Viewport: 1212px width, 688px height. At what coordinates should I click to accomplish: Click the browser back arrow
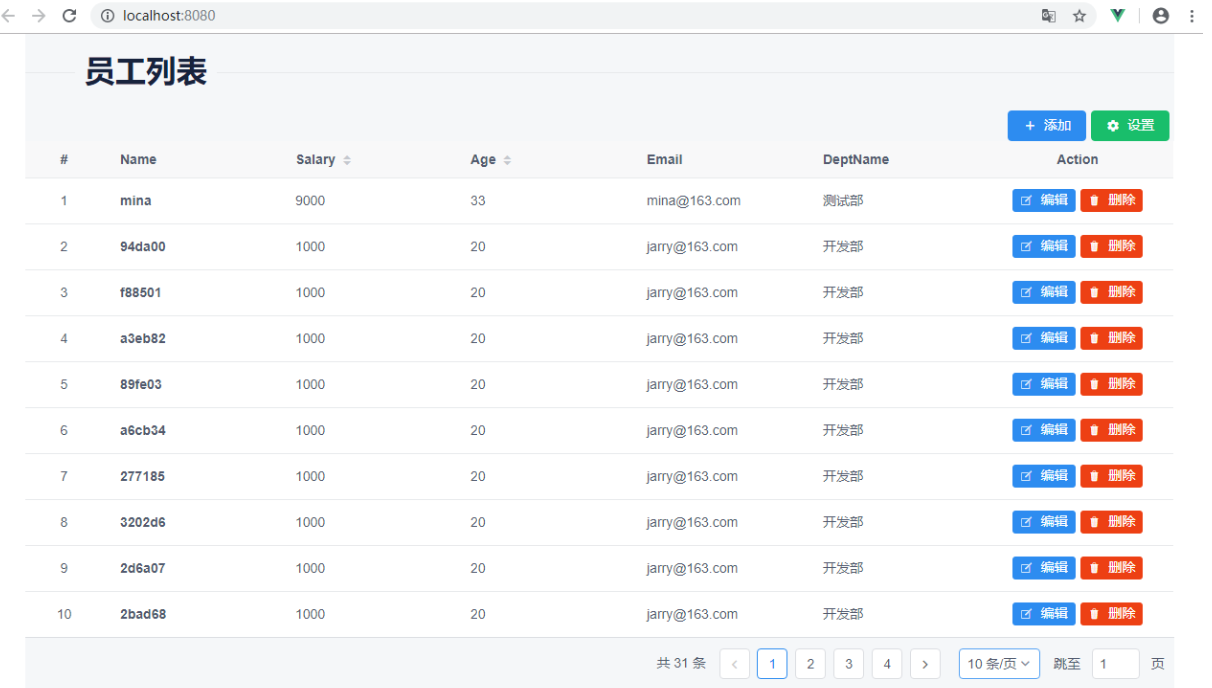coord(9,16)
